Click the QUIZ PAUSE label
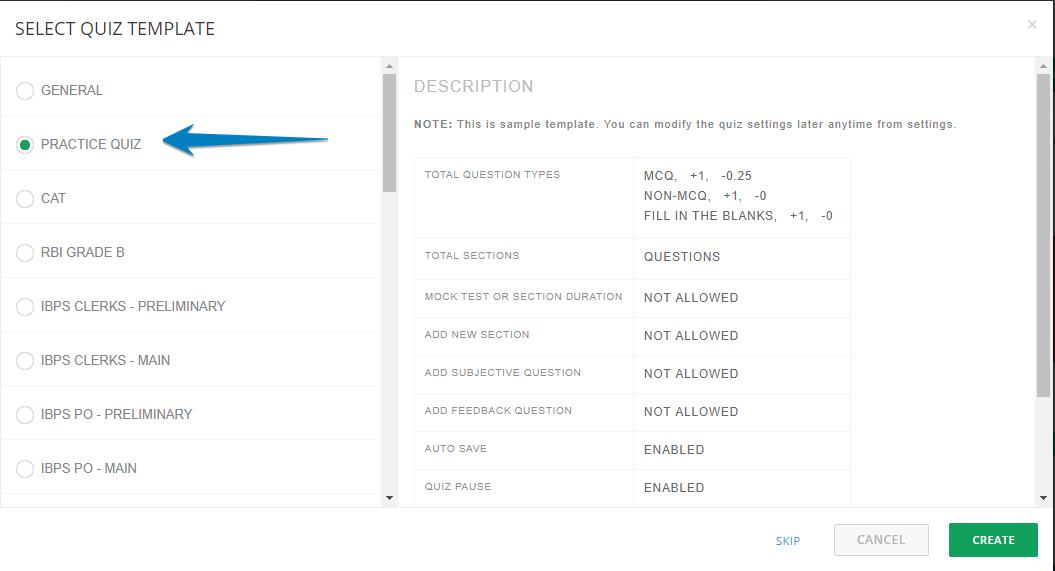This screenshot has height=571, width=1055. (458, 486)
